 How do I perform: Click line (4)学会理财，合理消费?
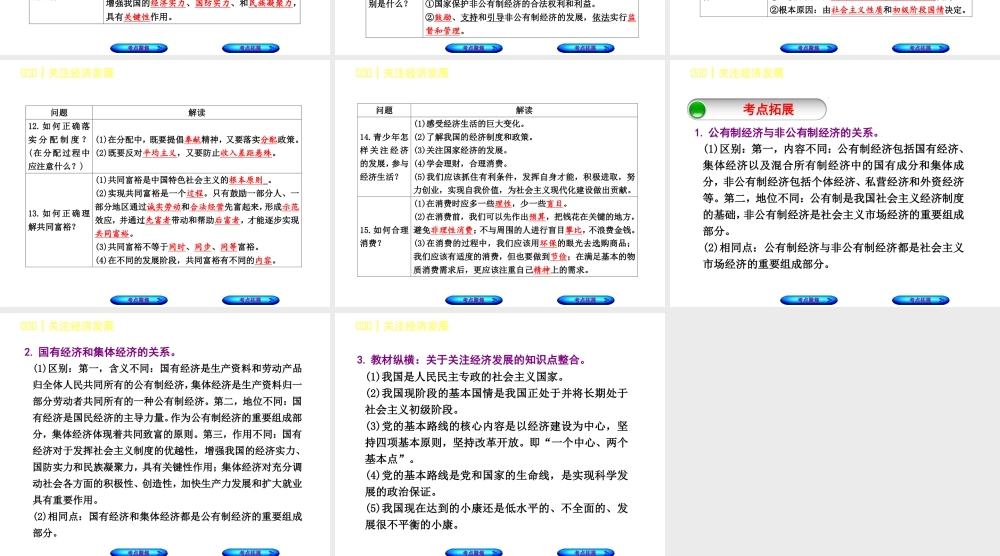coord(460,163)
